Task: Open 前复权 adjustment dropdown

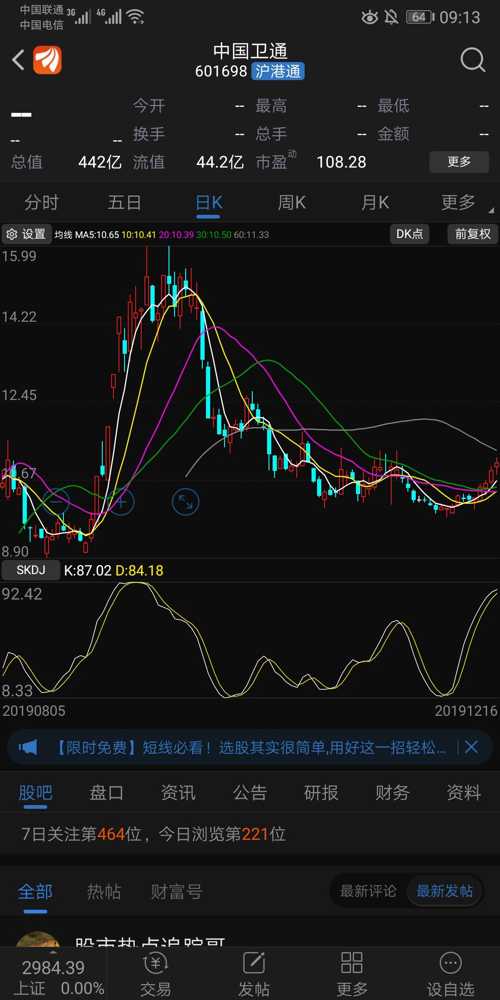Action: click(473, 234)
